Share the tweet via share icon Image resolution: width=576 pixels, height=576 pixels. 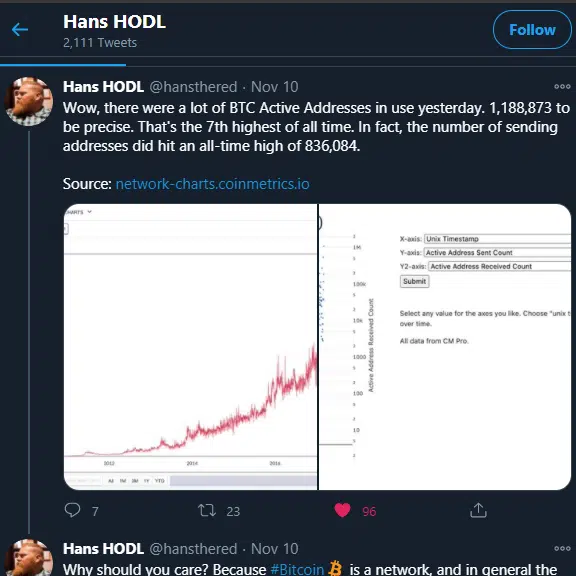(478, 510)
